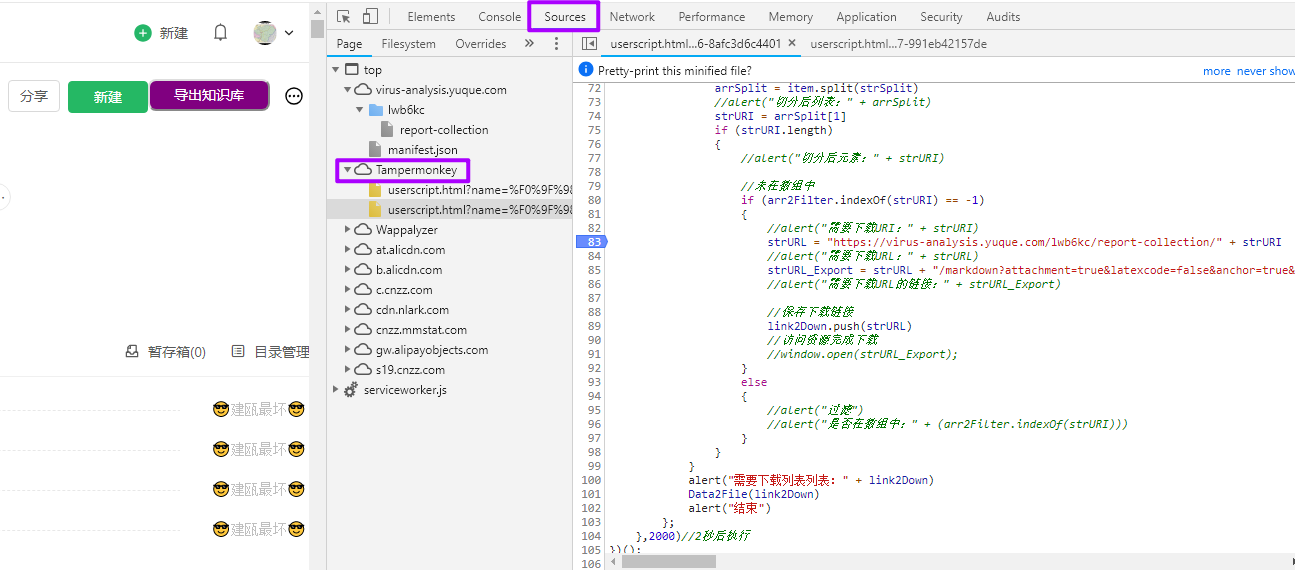Click the 目录管理 directory manager icon

(238, 352)
